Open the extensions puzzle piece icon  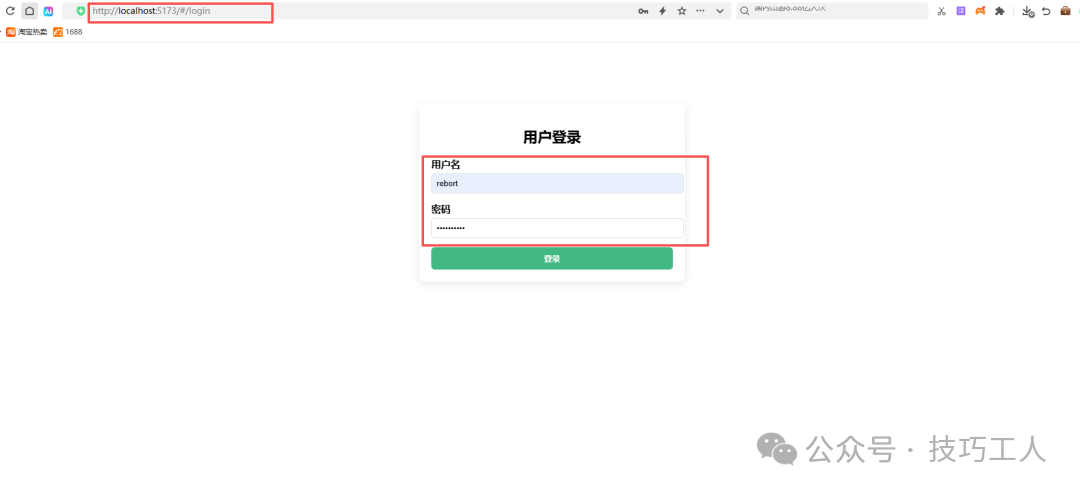tap(999, 11)
